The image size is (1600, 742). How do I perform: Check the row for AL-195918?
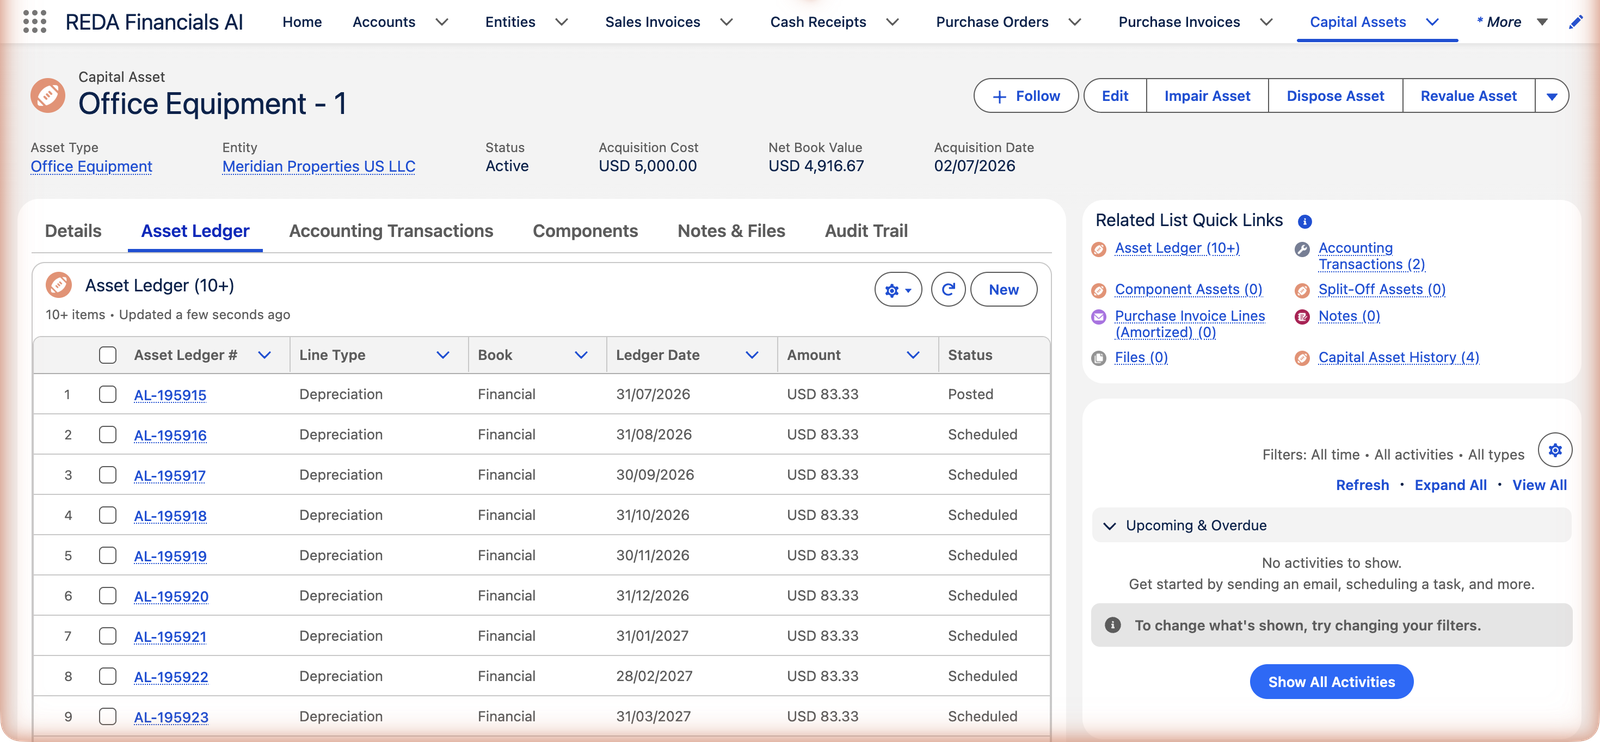tap(108, 515)
